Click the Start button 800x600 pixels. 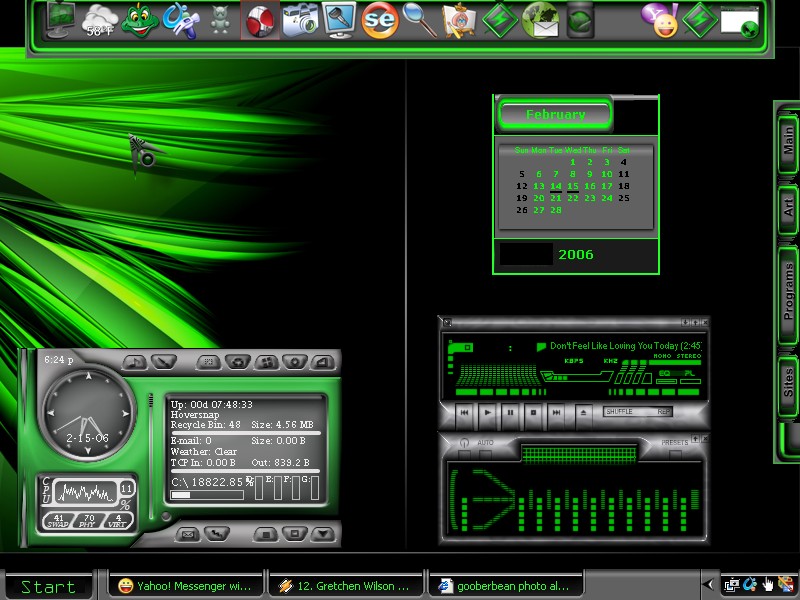tap(48, 586)
